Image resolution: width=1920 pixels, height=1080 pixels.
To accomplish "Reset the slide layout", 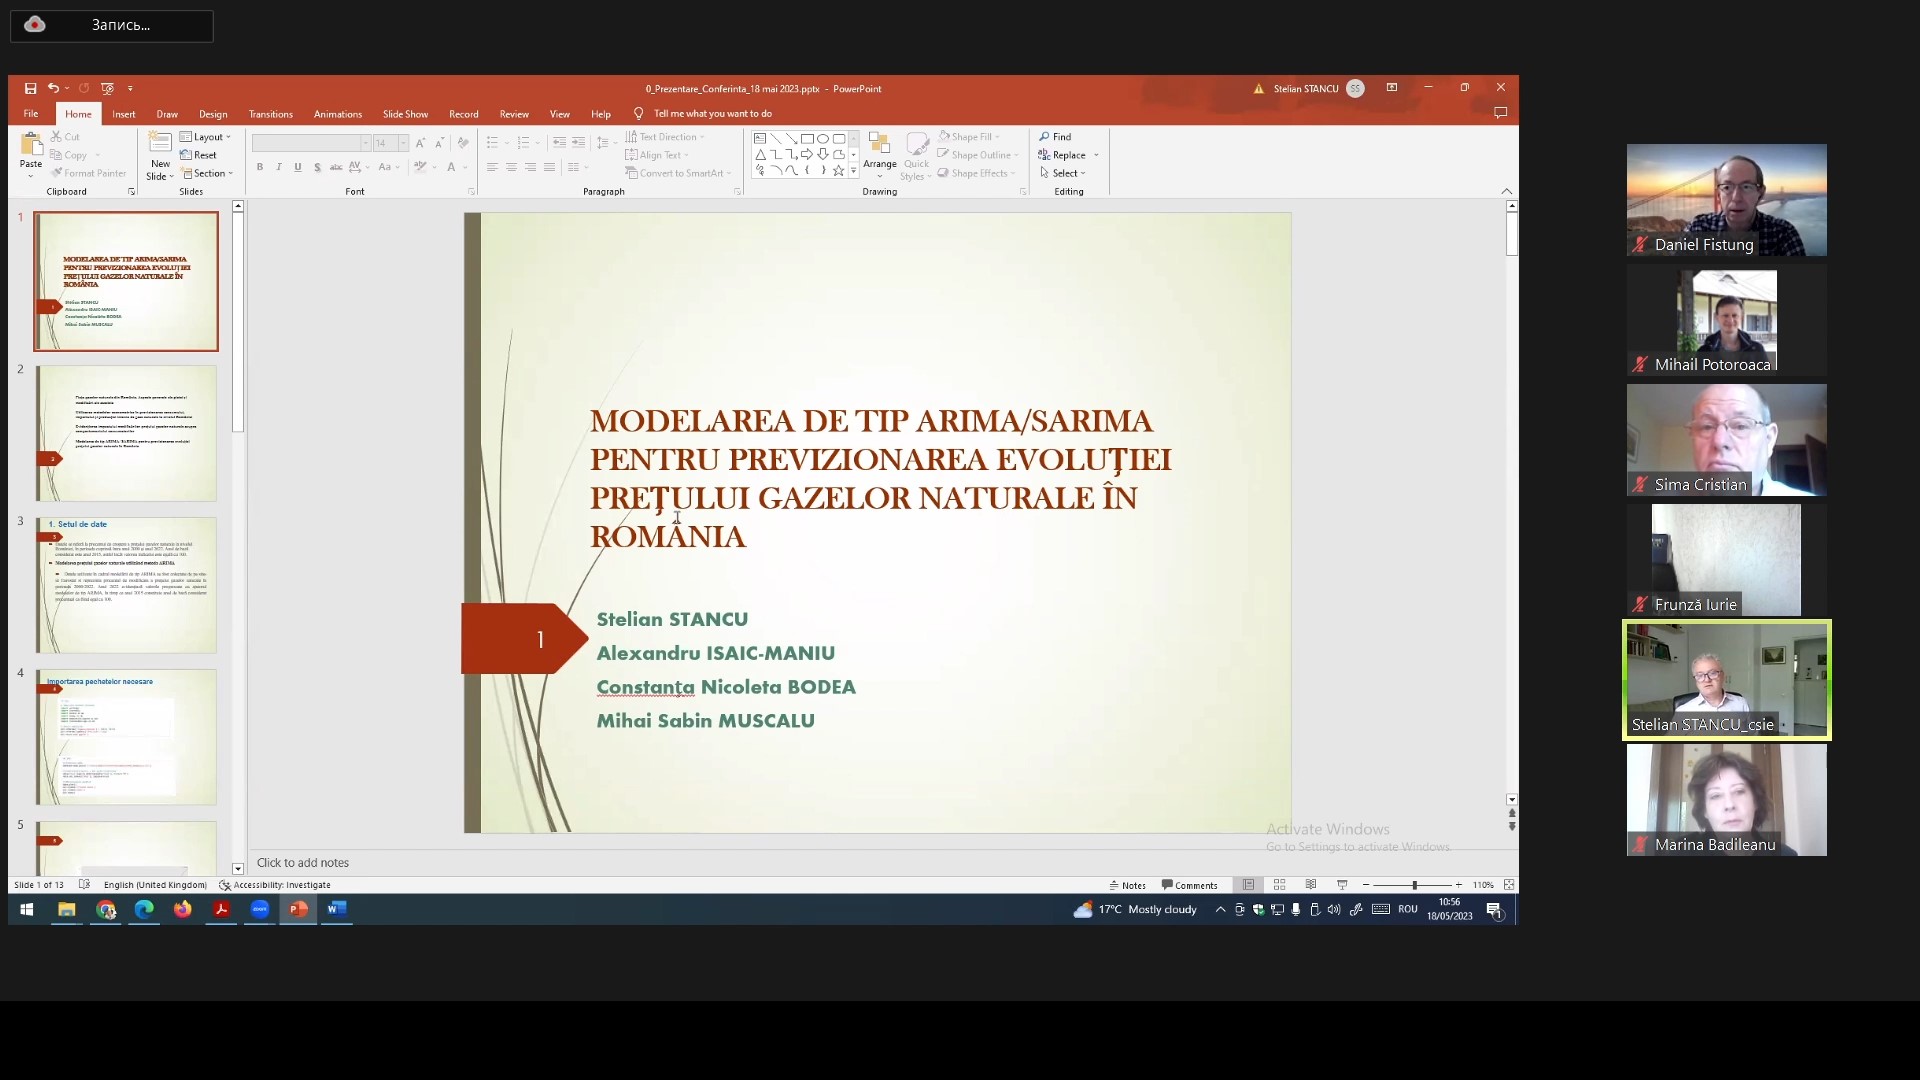I will [199, 155].
